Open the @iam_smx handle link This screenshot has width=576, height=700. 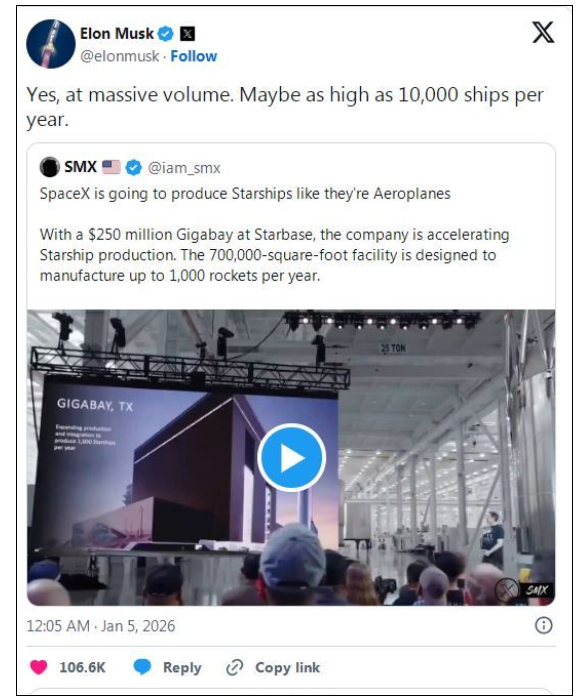pyautogui.click(x=184, y=168)
